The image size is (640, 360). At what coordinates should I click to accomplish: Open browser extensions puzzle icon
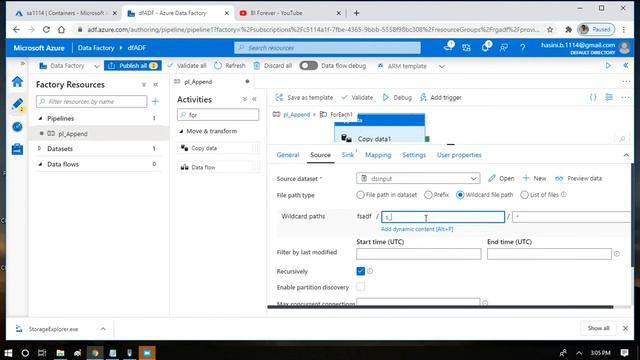568,29
